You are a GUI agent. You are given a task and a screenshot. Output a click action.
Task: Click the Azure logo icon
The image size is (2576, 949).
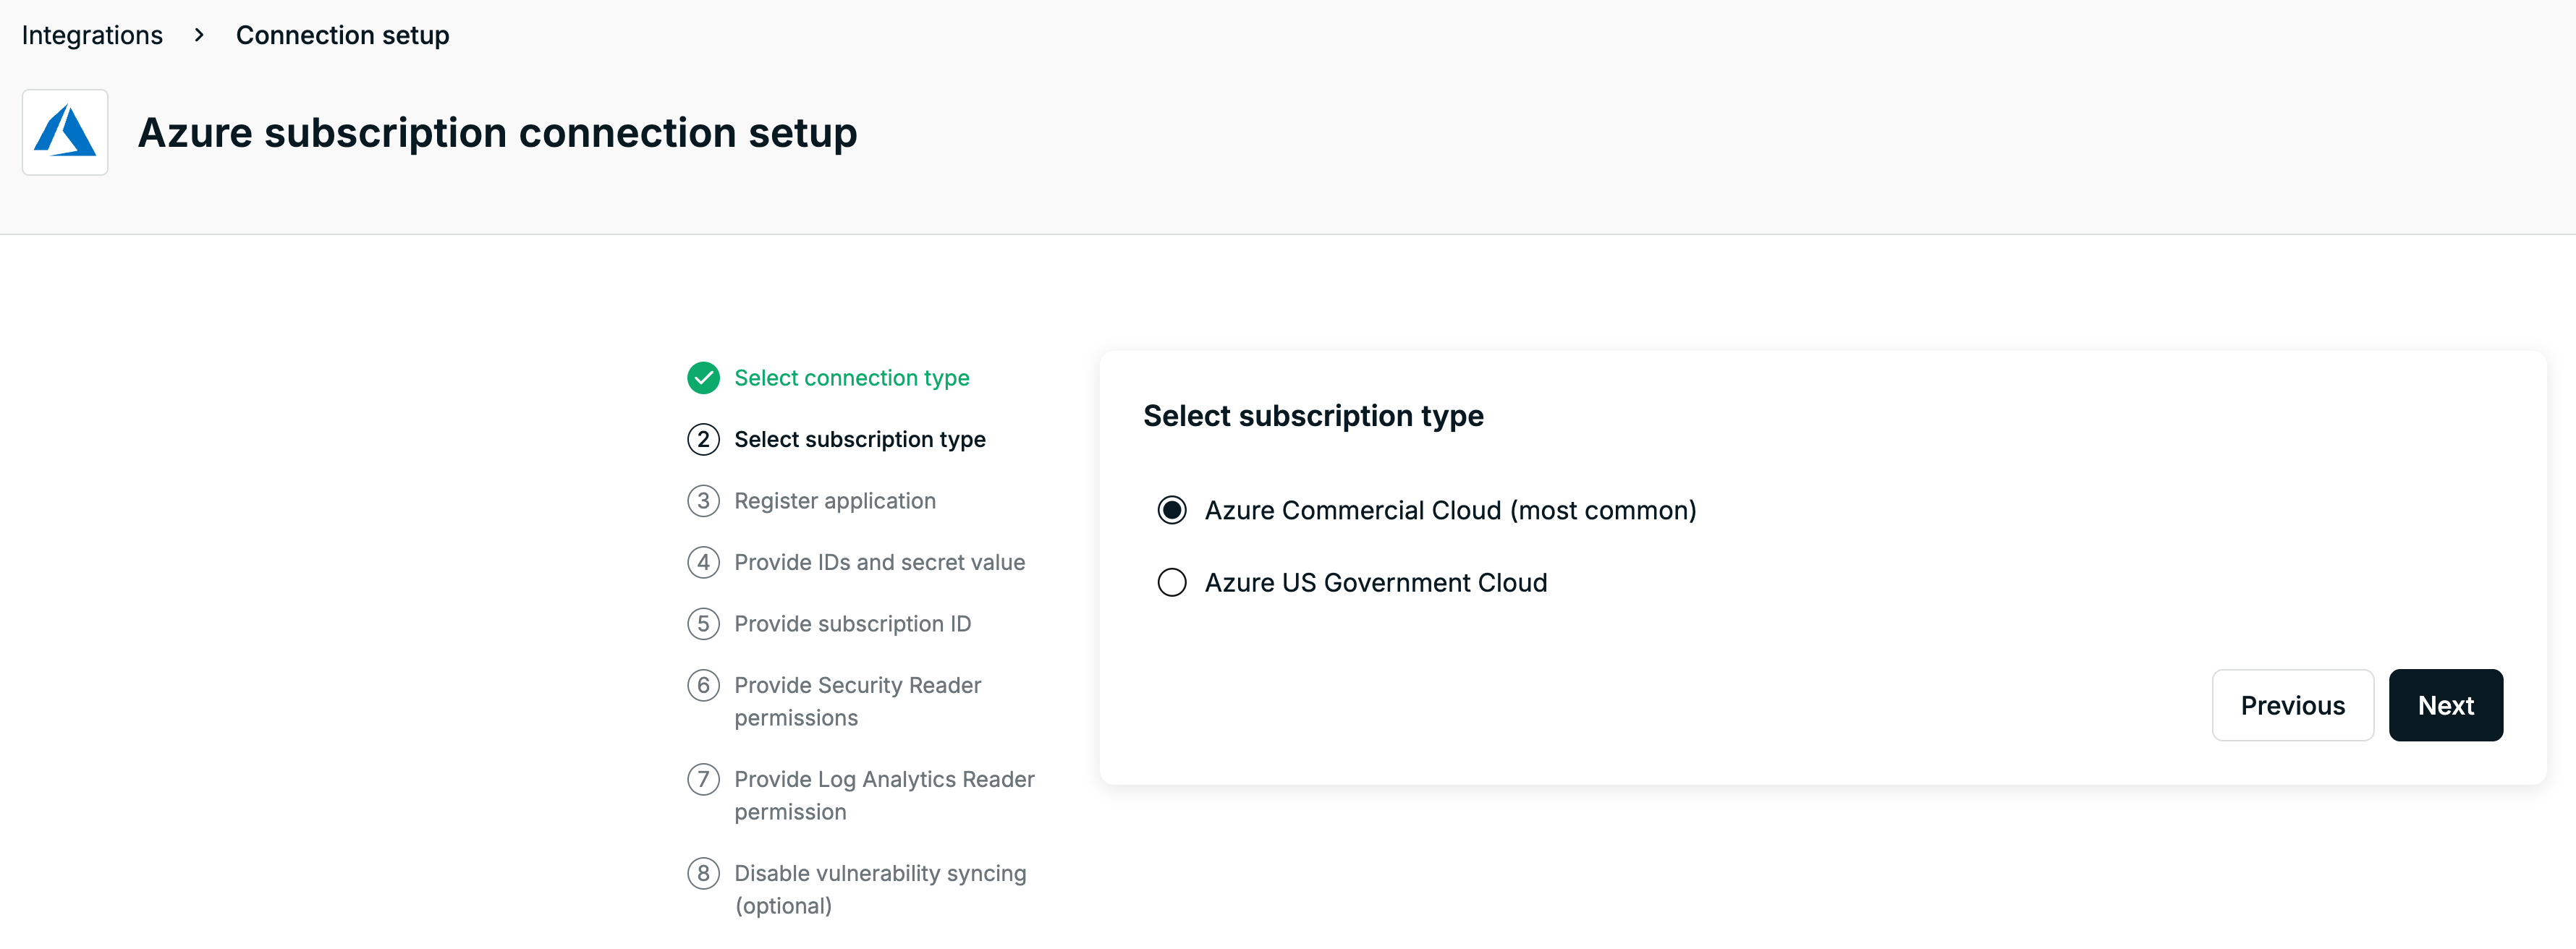[64, 131]
